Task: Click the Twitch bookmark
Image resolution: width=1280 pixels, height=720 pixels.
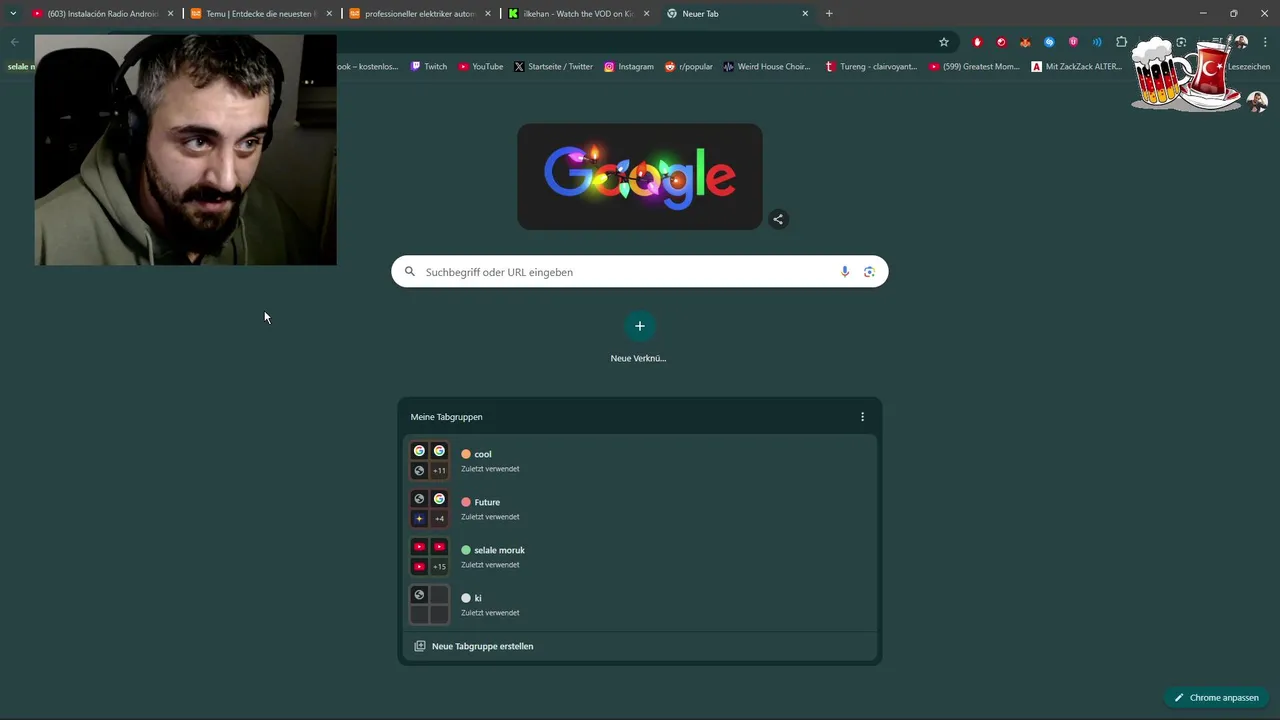Action: [x=429, y=67]
